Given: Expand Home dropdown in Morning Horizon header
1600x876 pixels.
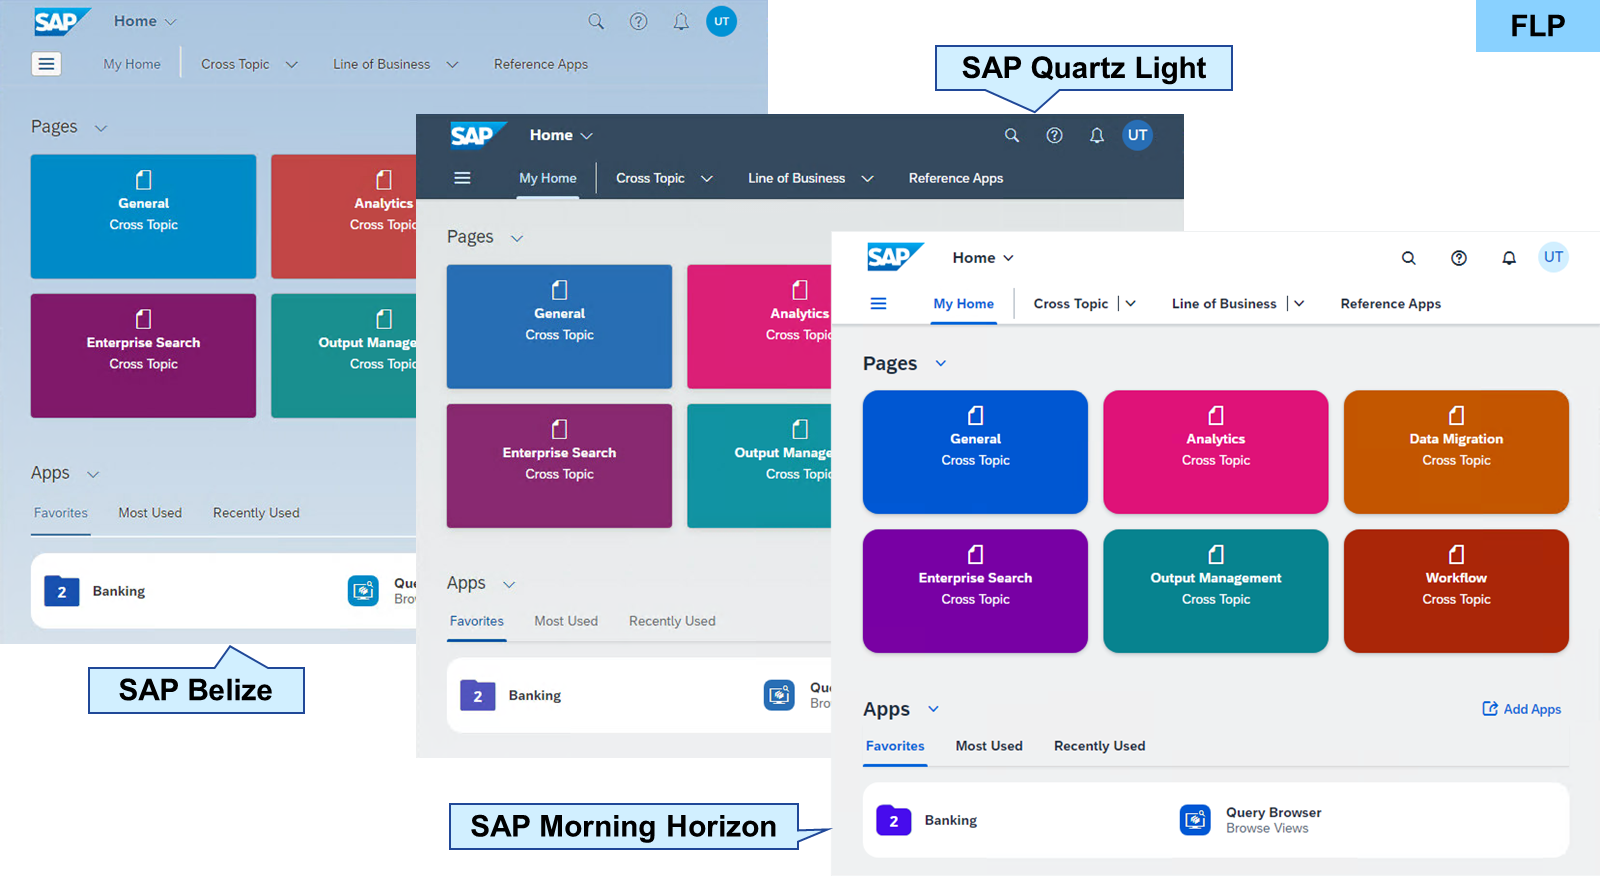Looking at the screenshot, I should 1008,258.
